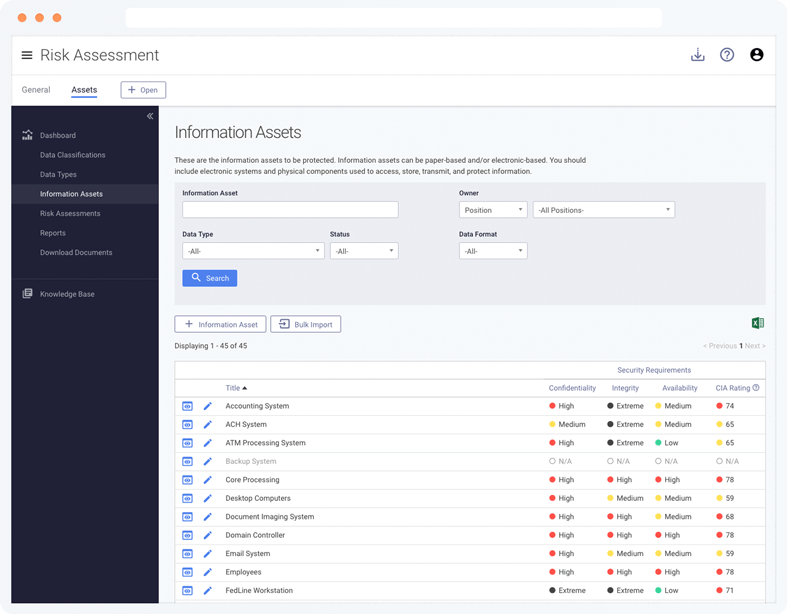
Task: Open the user account profile icon
Action: click(x=756, y=55)
